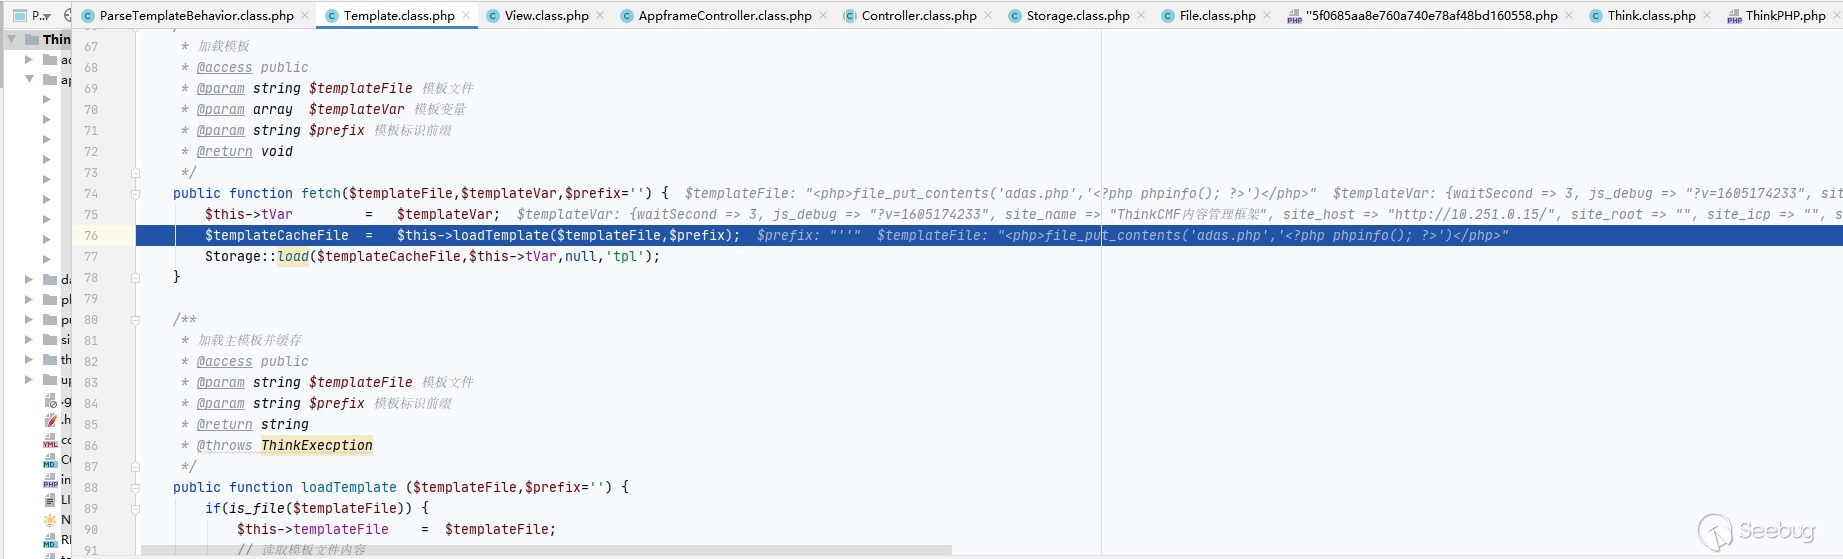Click the Project view window icon

[x=19, y=15]
